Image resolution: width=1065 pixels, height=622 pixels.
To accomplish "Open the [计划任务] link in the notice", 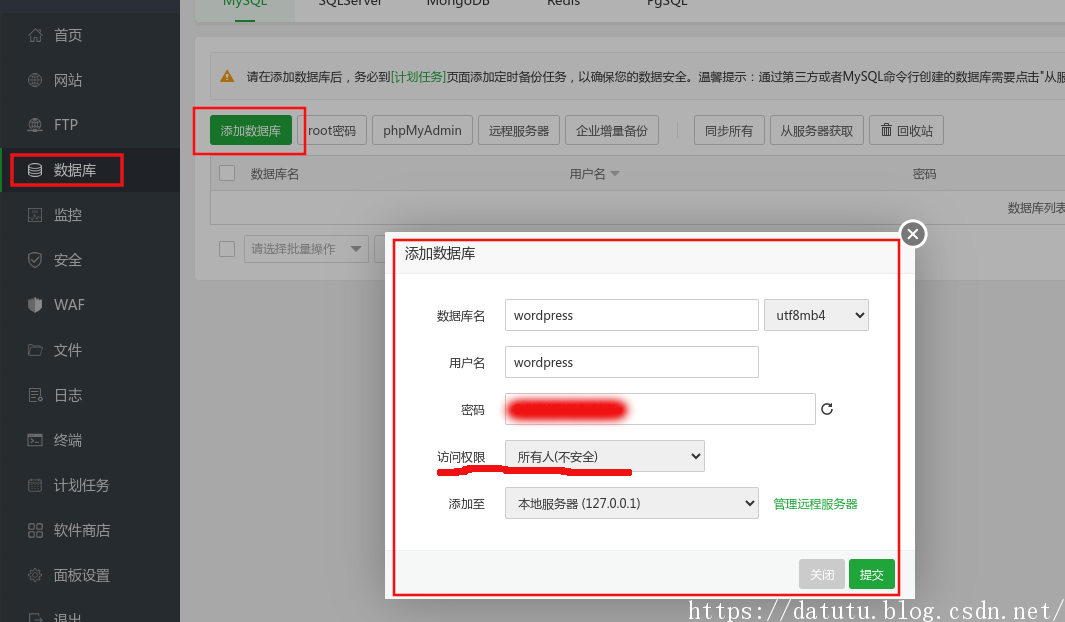I will [x=418, y=77].
